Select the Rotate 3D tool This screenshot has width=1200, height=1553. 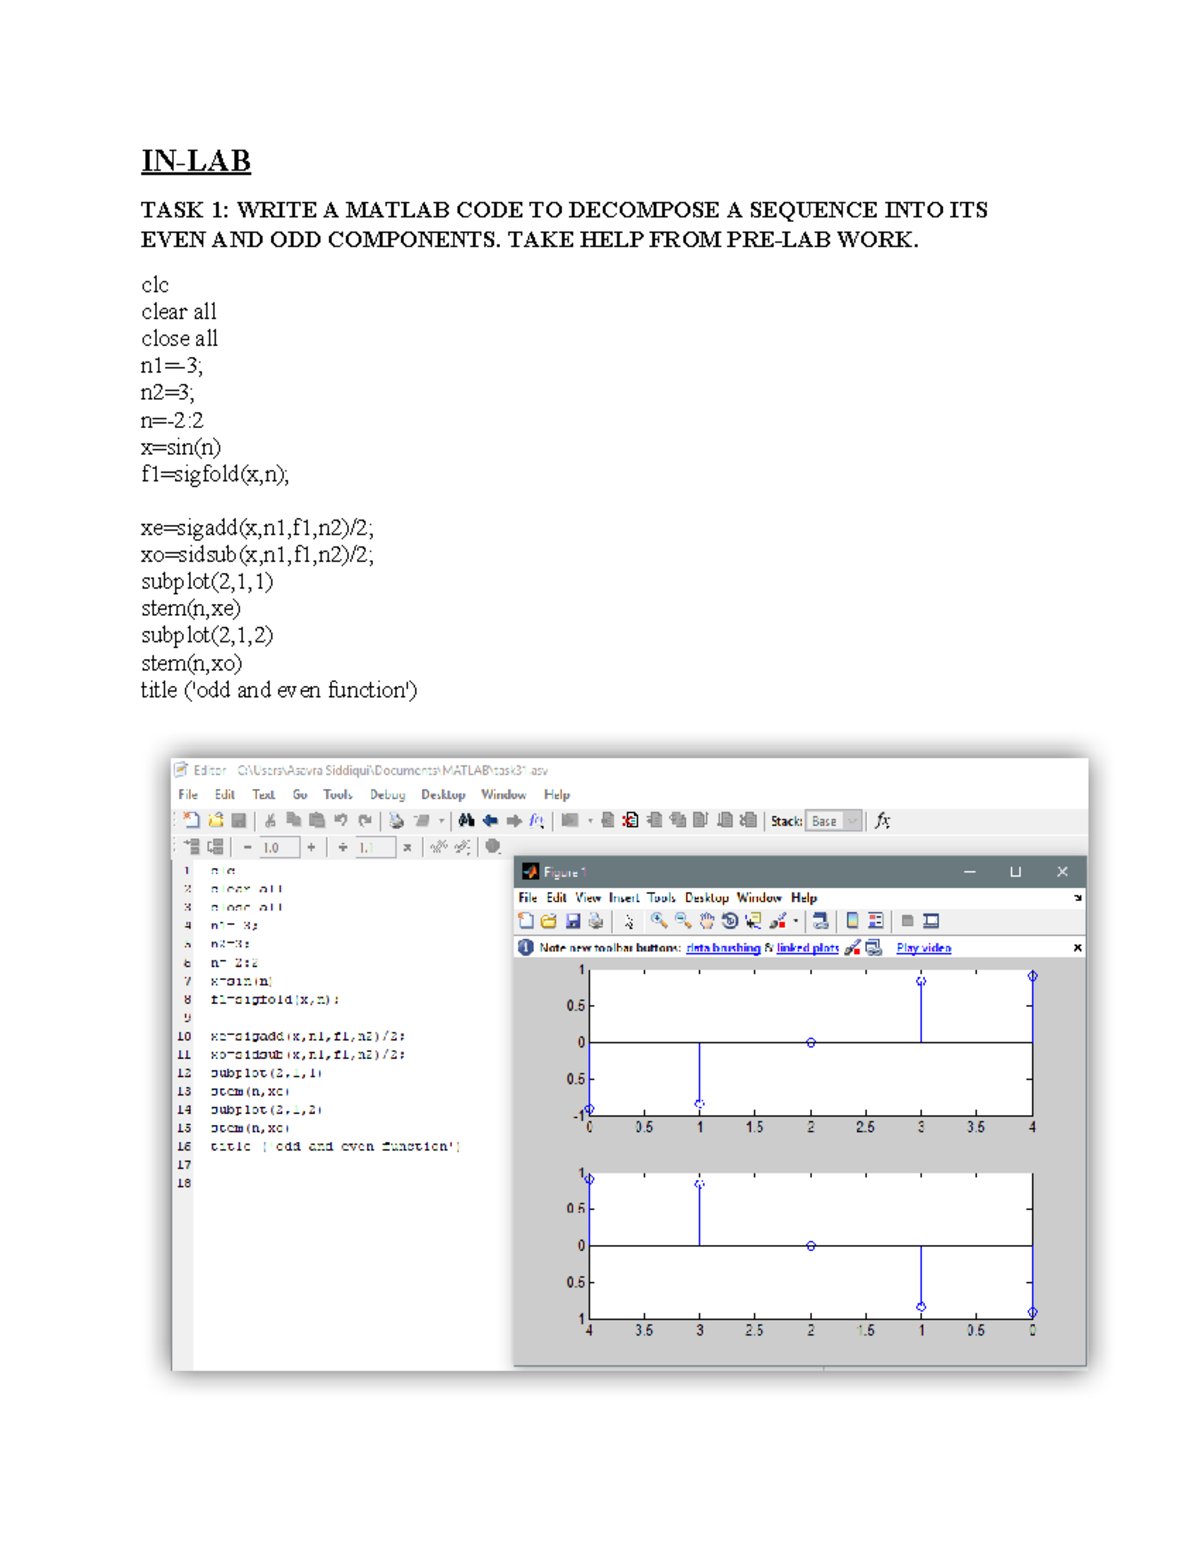tap(730, 921)
